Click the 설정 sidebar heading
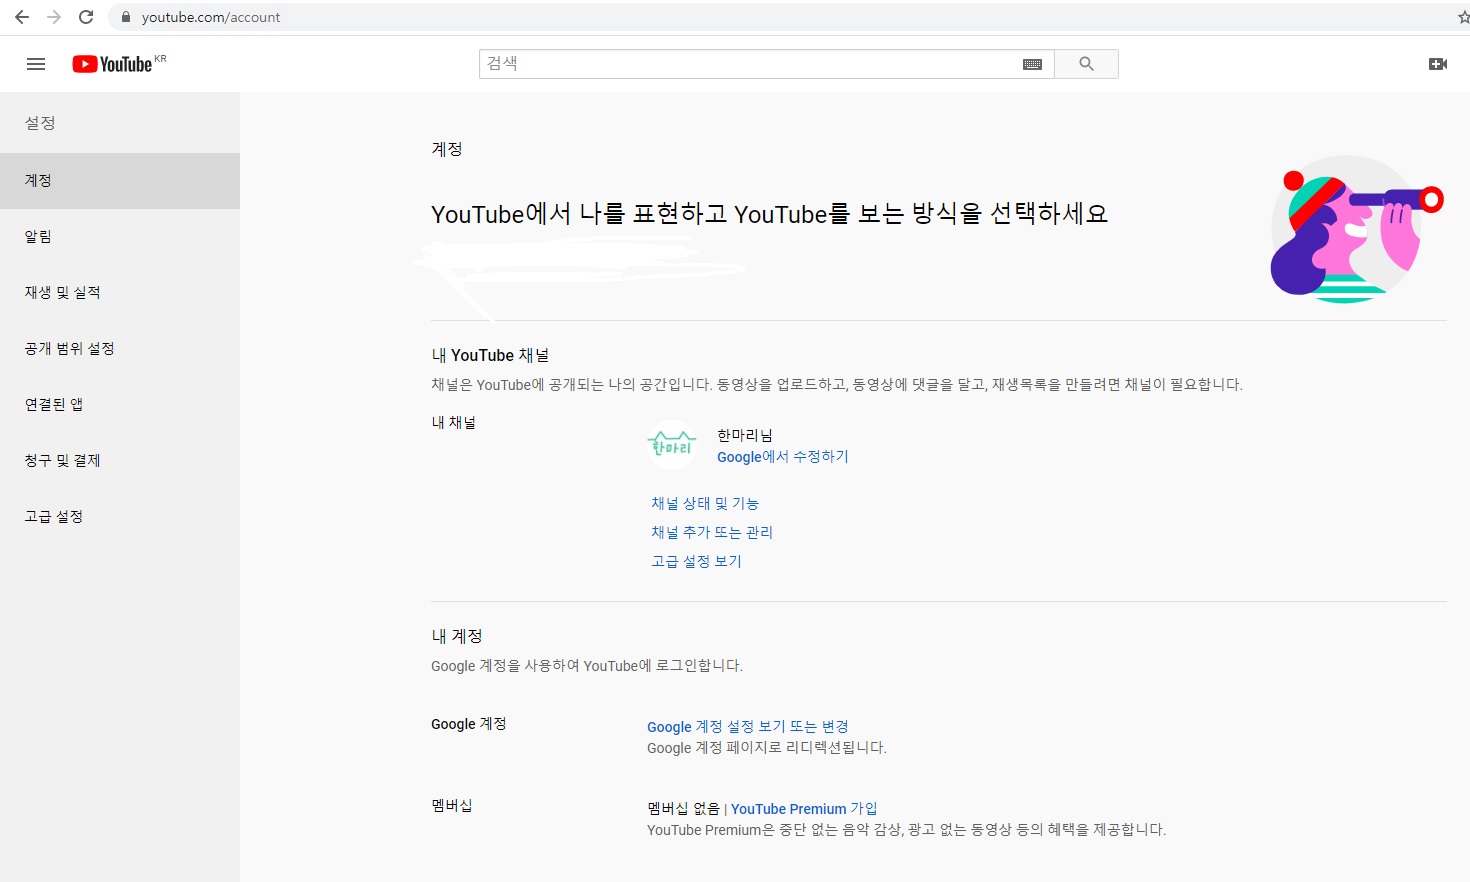The height and width of the screenshot is (882, 1470). pos(40,123)
